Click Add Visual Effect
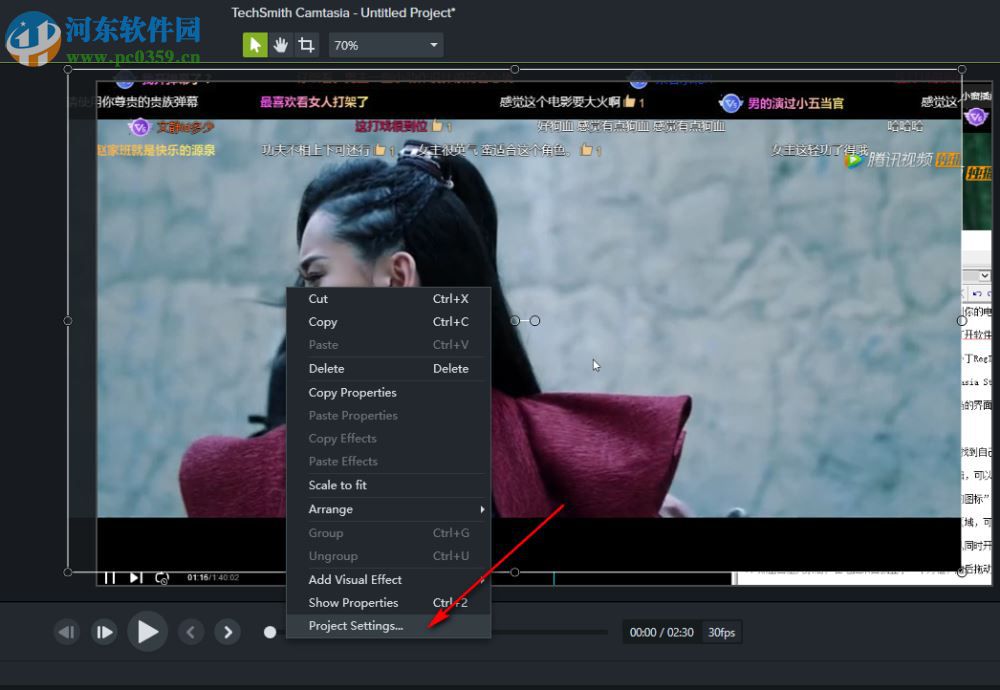Screen dimensions: 1000x690 point(354,579)
